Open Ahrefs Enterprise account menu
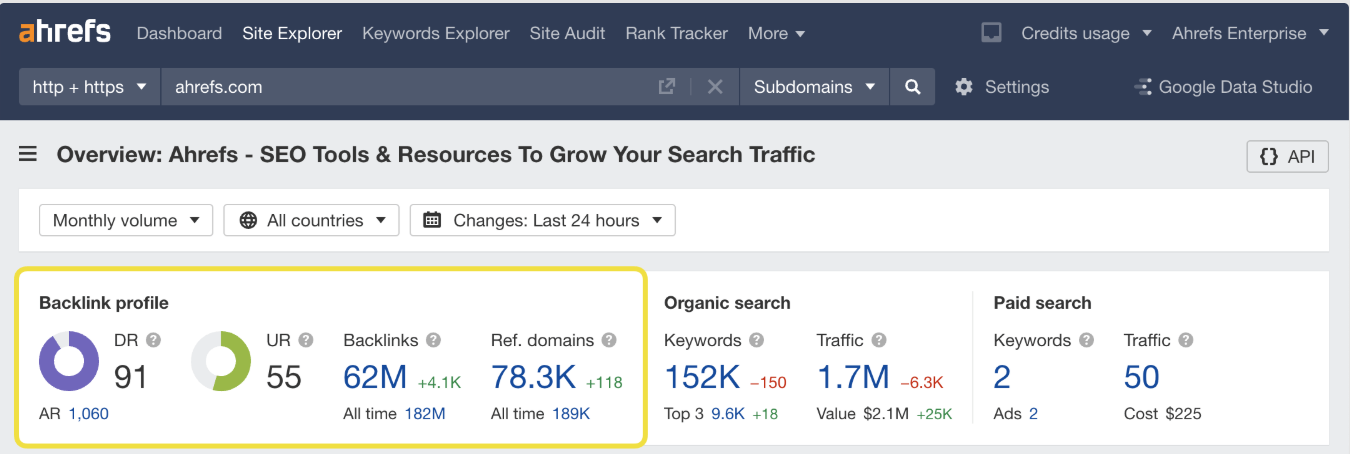 tap(1250, 33)
